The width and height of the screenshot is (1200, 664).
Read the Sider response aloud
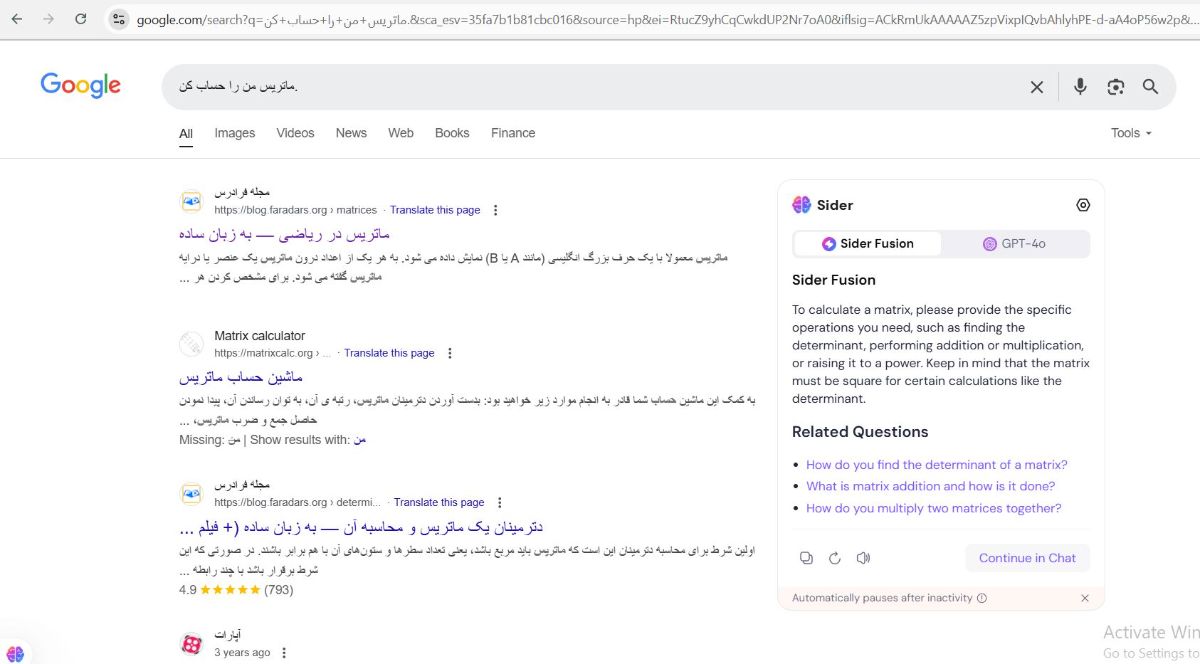863,558
